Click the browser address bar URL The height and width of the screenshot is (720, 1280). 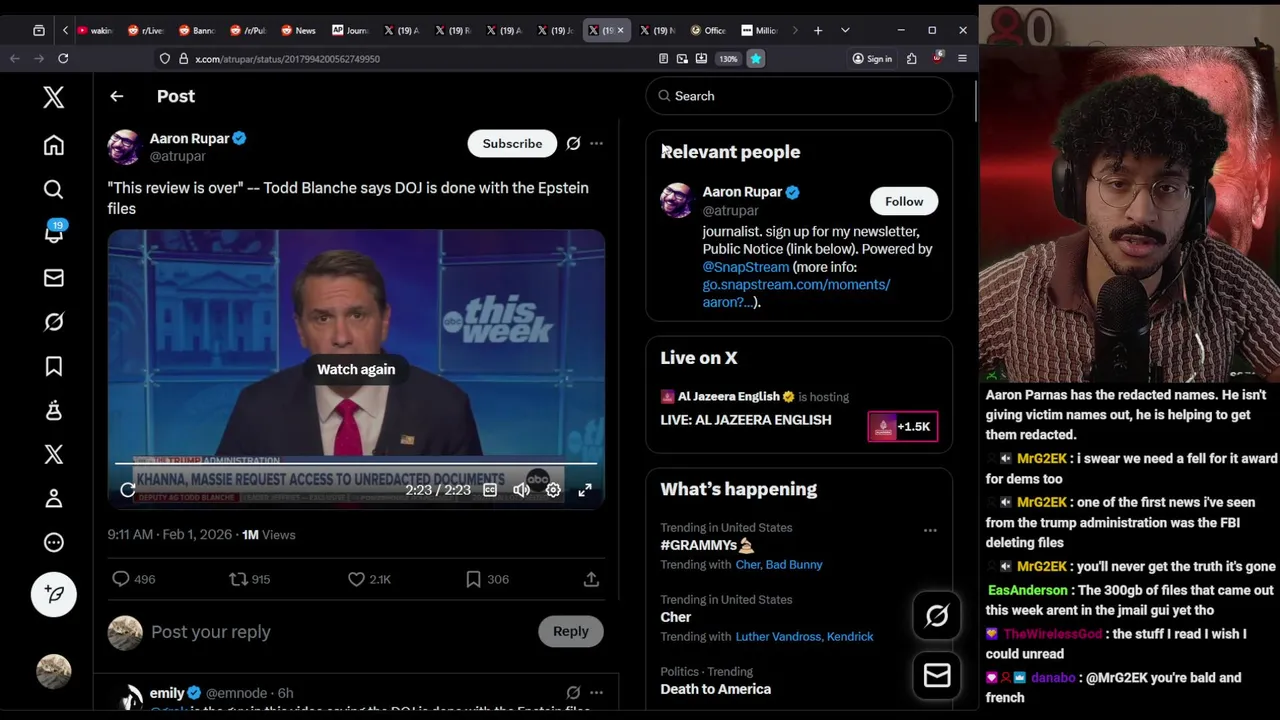288,59
